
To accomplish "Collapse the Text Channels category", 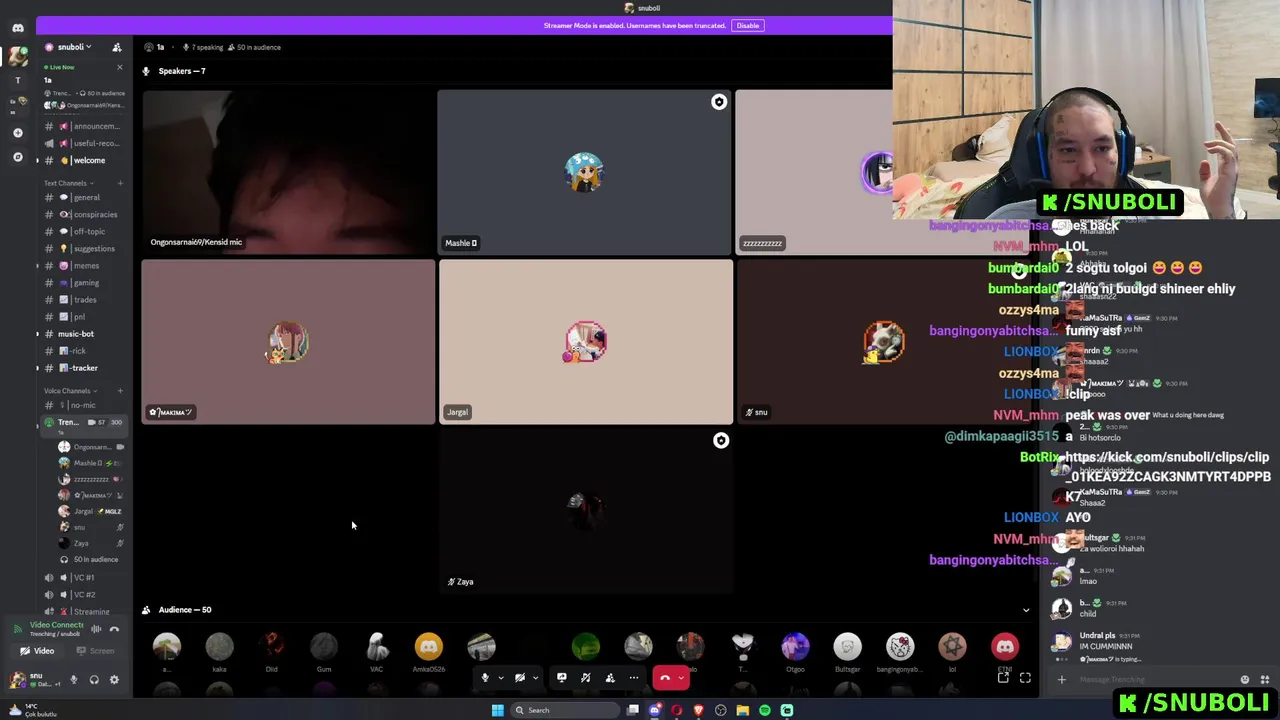I will point(67,183).
